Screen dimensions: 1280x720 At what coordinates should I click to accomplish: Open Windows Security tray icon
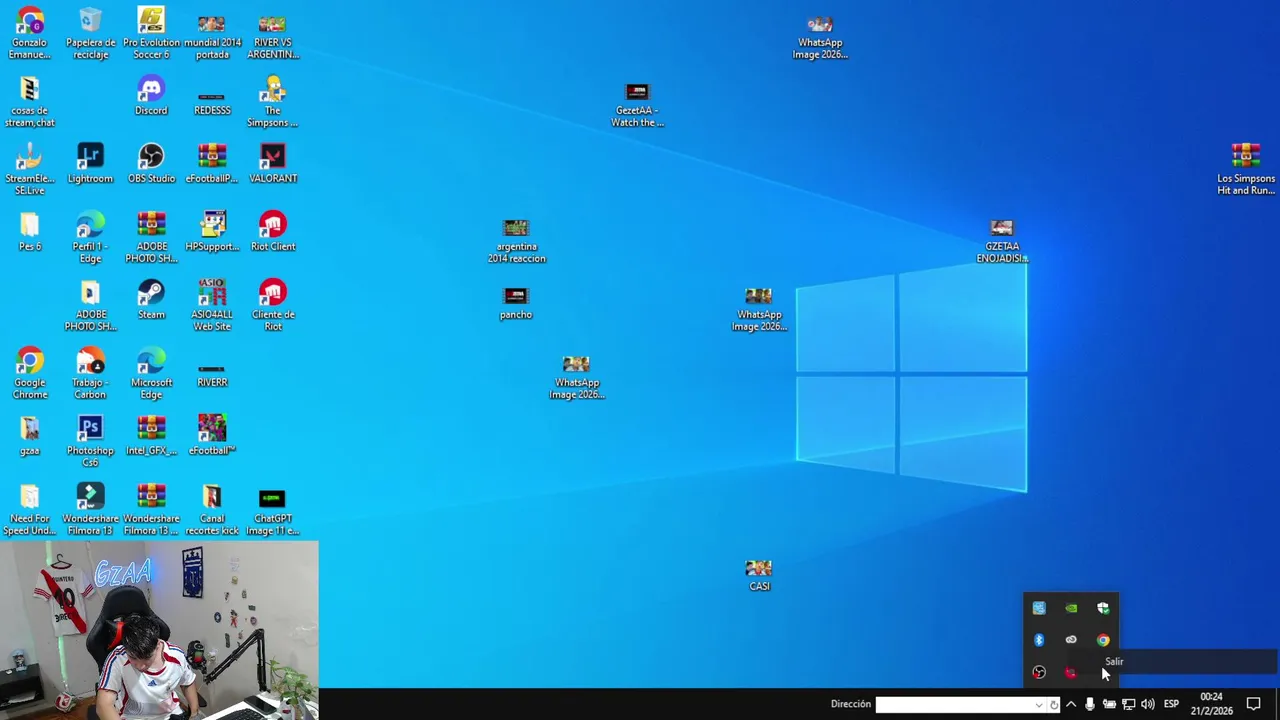pyautogui.click(x=1103, y=608)
